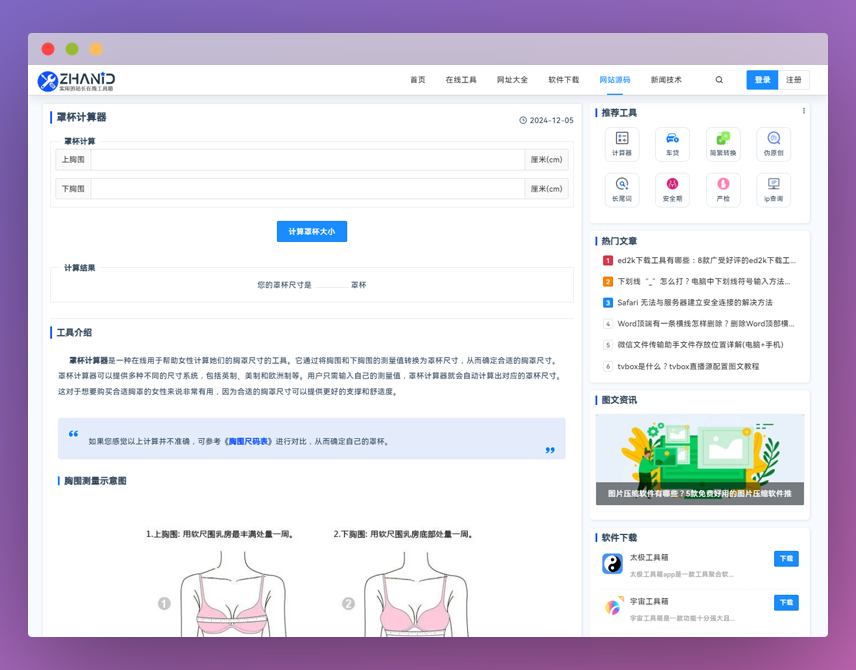Image resolution: width=856 pixels, height=670 pixels.
Task: Open the 车贷 car loan tool
Action: pyautogui.click(x=672, y=144)
